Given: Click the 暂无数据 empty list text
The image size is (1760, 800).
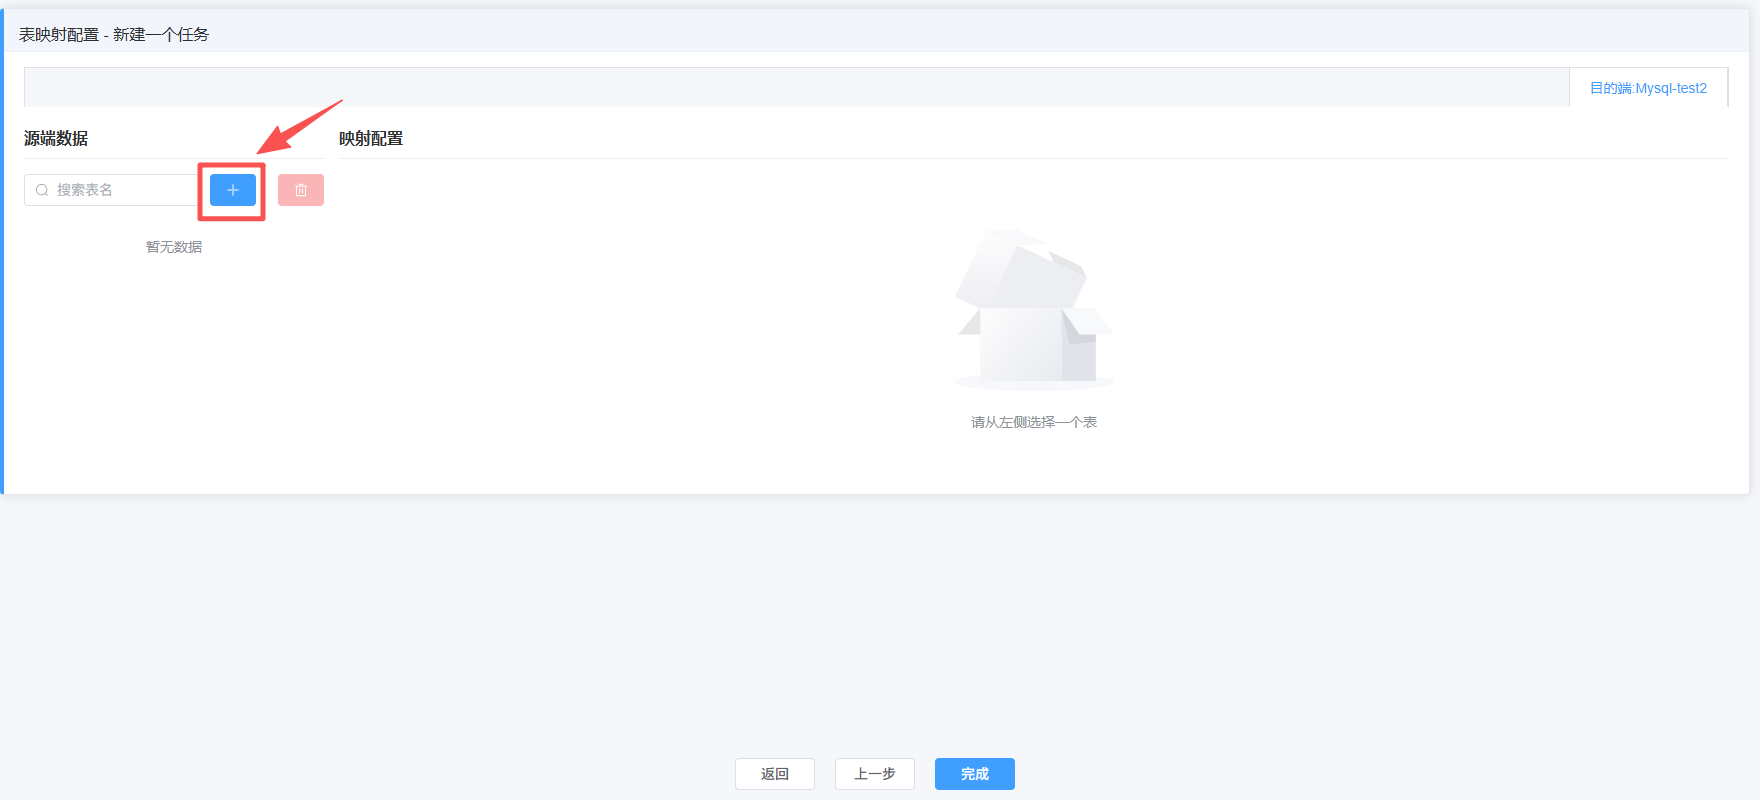Looking at the screenshot, I should coord(174,247).
